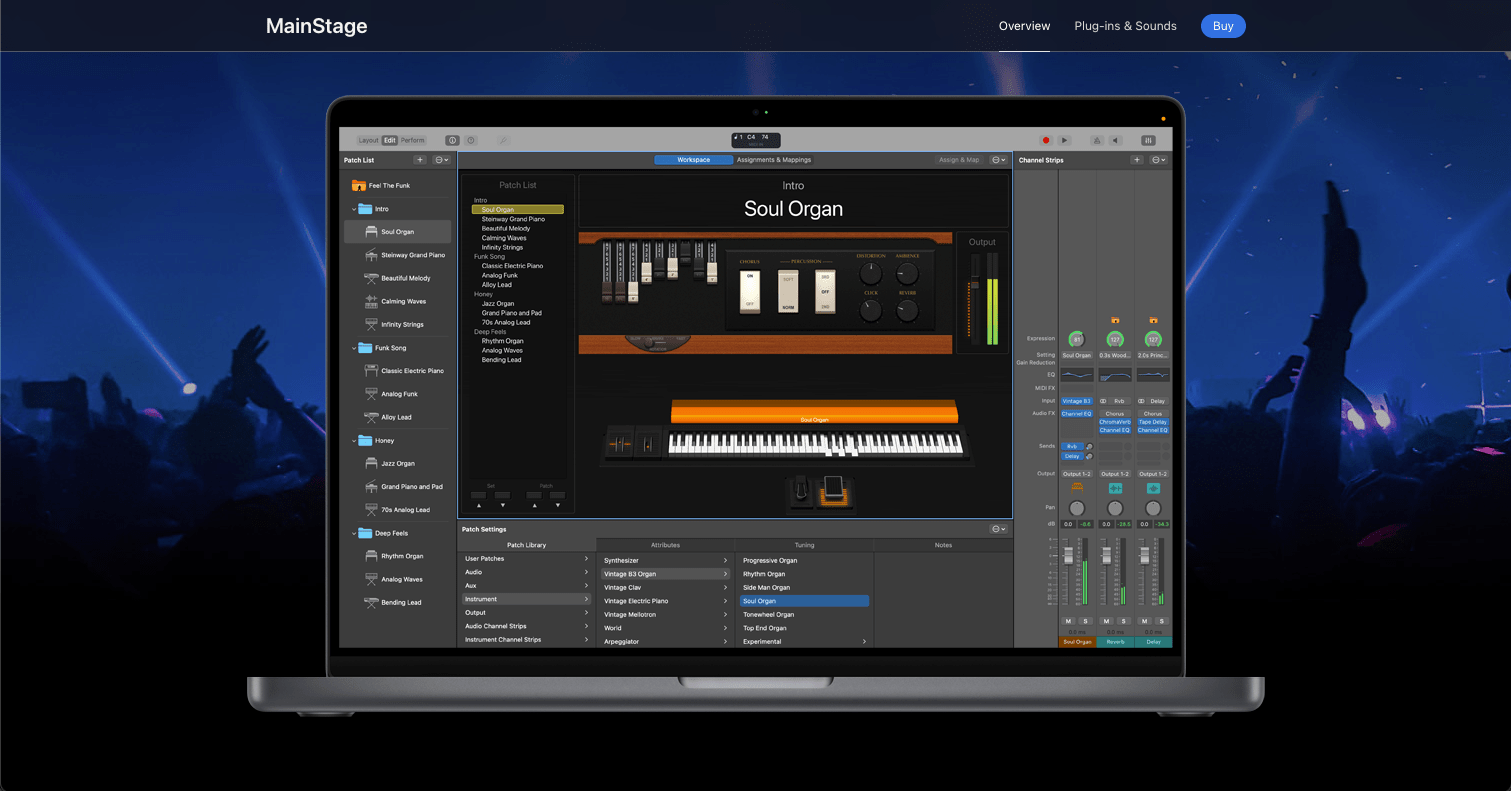Open the wrench icon in the toolbar
The image size is (1511, 791).
[504, 140]
